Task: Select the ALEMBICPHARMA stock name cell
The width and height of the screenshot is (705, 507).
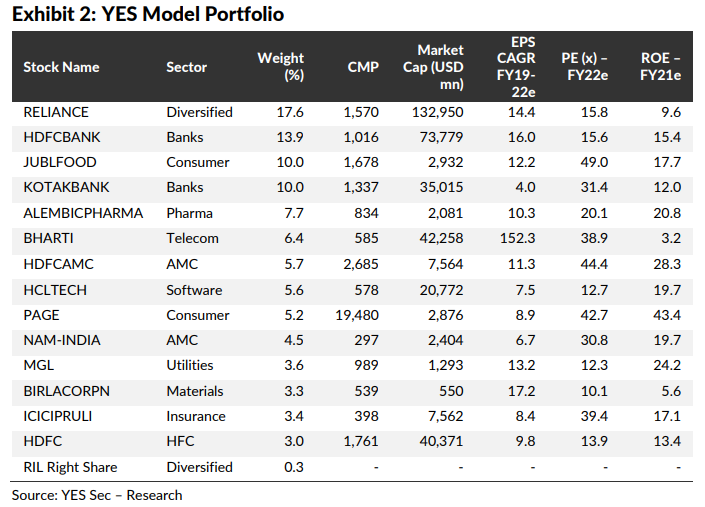Action: [83, 213]
